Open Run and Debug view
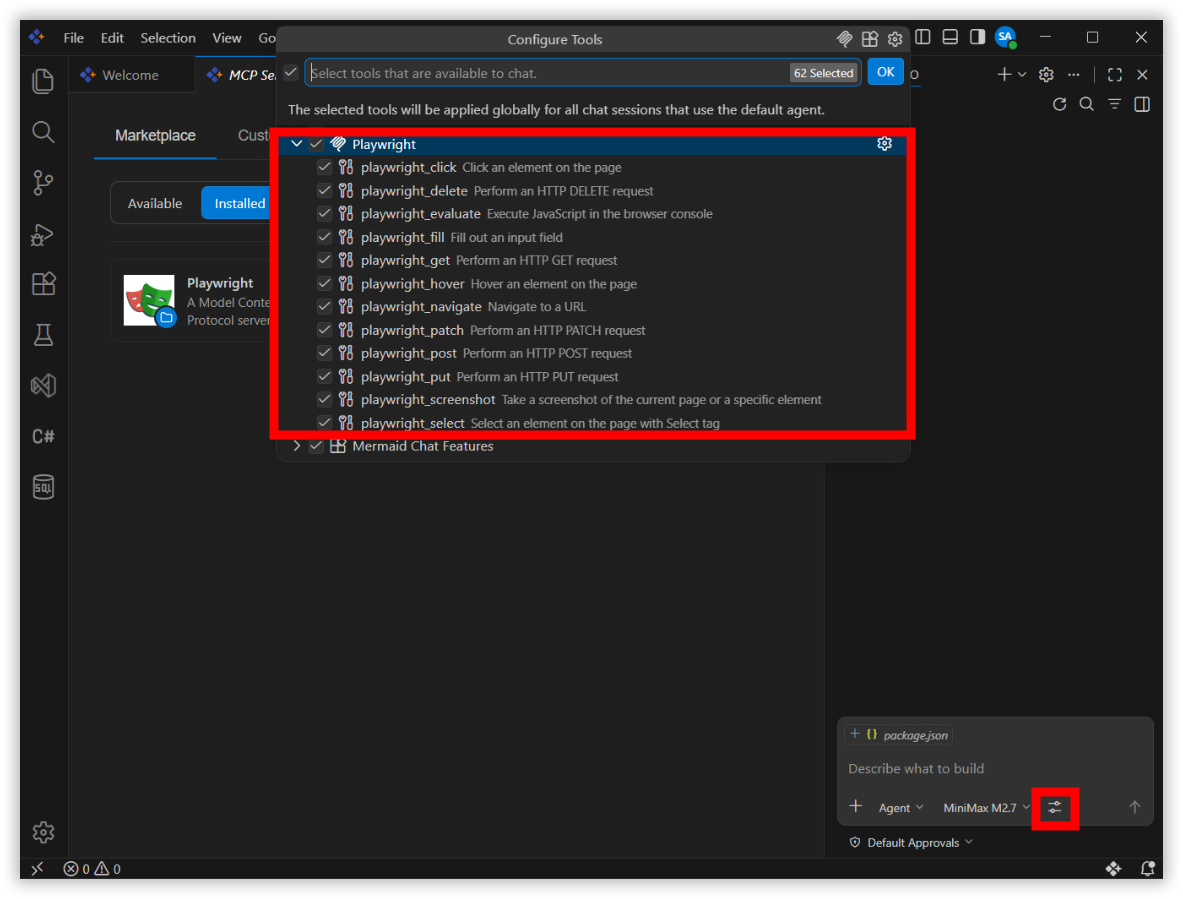 [43, 234]
